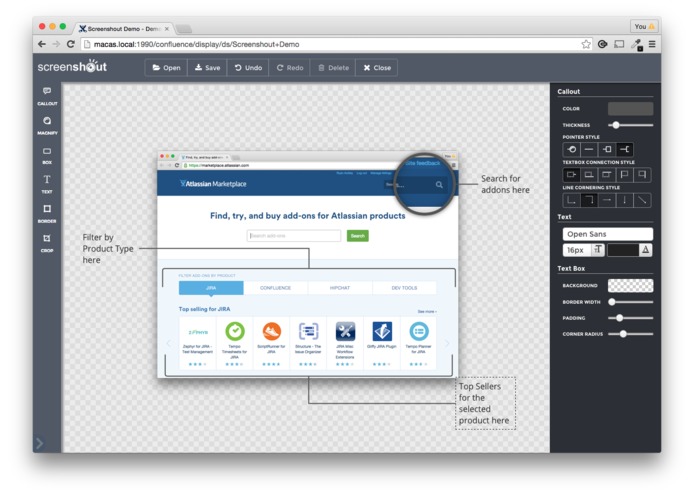Click the magnifier circle on canvas
Viewport: 695px width, 494px height.
425,184
